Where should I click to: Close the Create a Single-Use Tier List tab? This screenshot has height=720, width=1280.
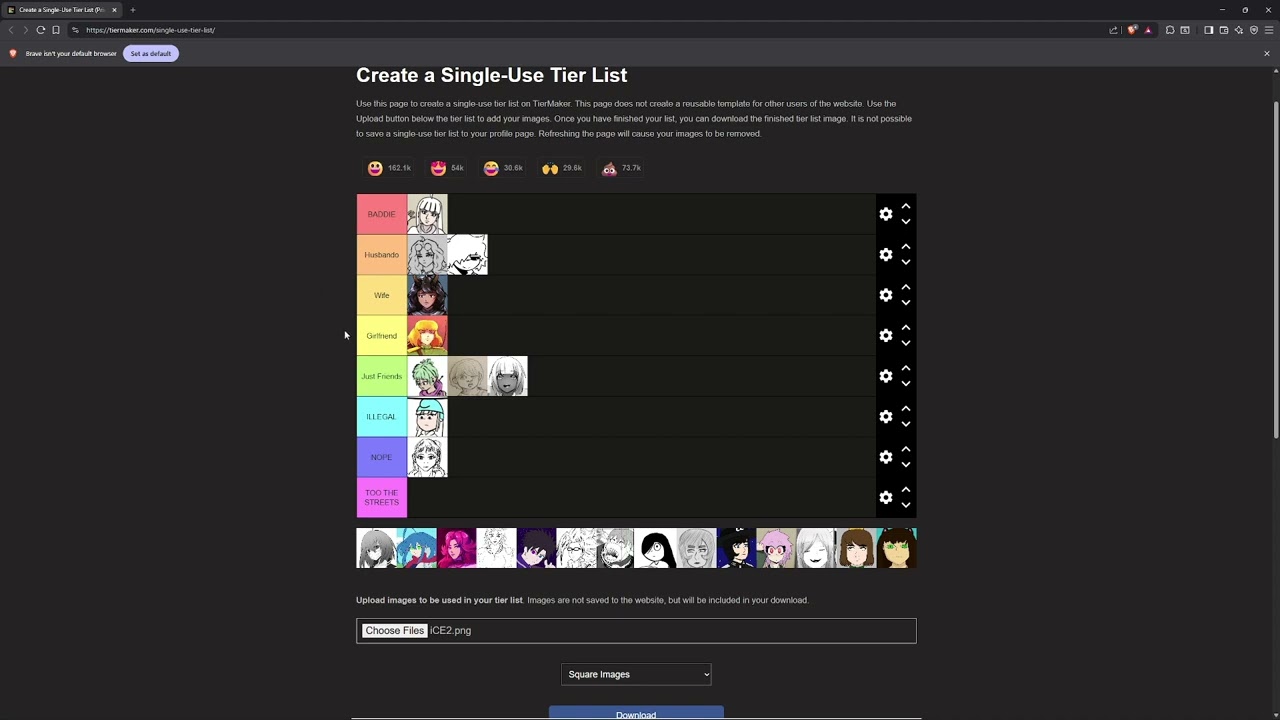(x=114, y=10)
